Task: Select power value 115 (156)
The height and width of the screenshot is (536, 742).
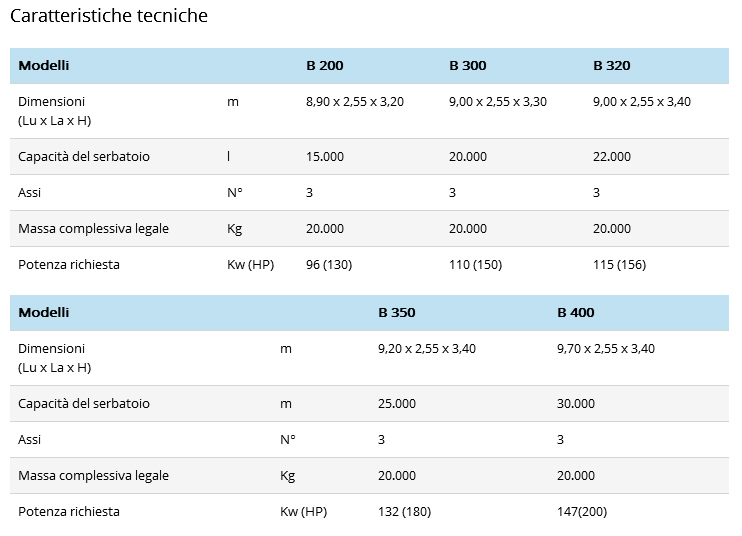Action: (619, 265)
